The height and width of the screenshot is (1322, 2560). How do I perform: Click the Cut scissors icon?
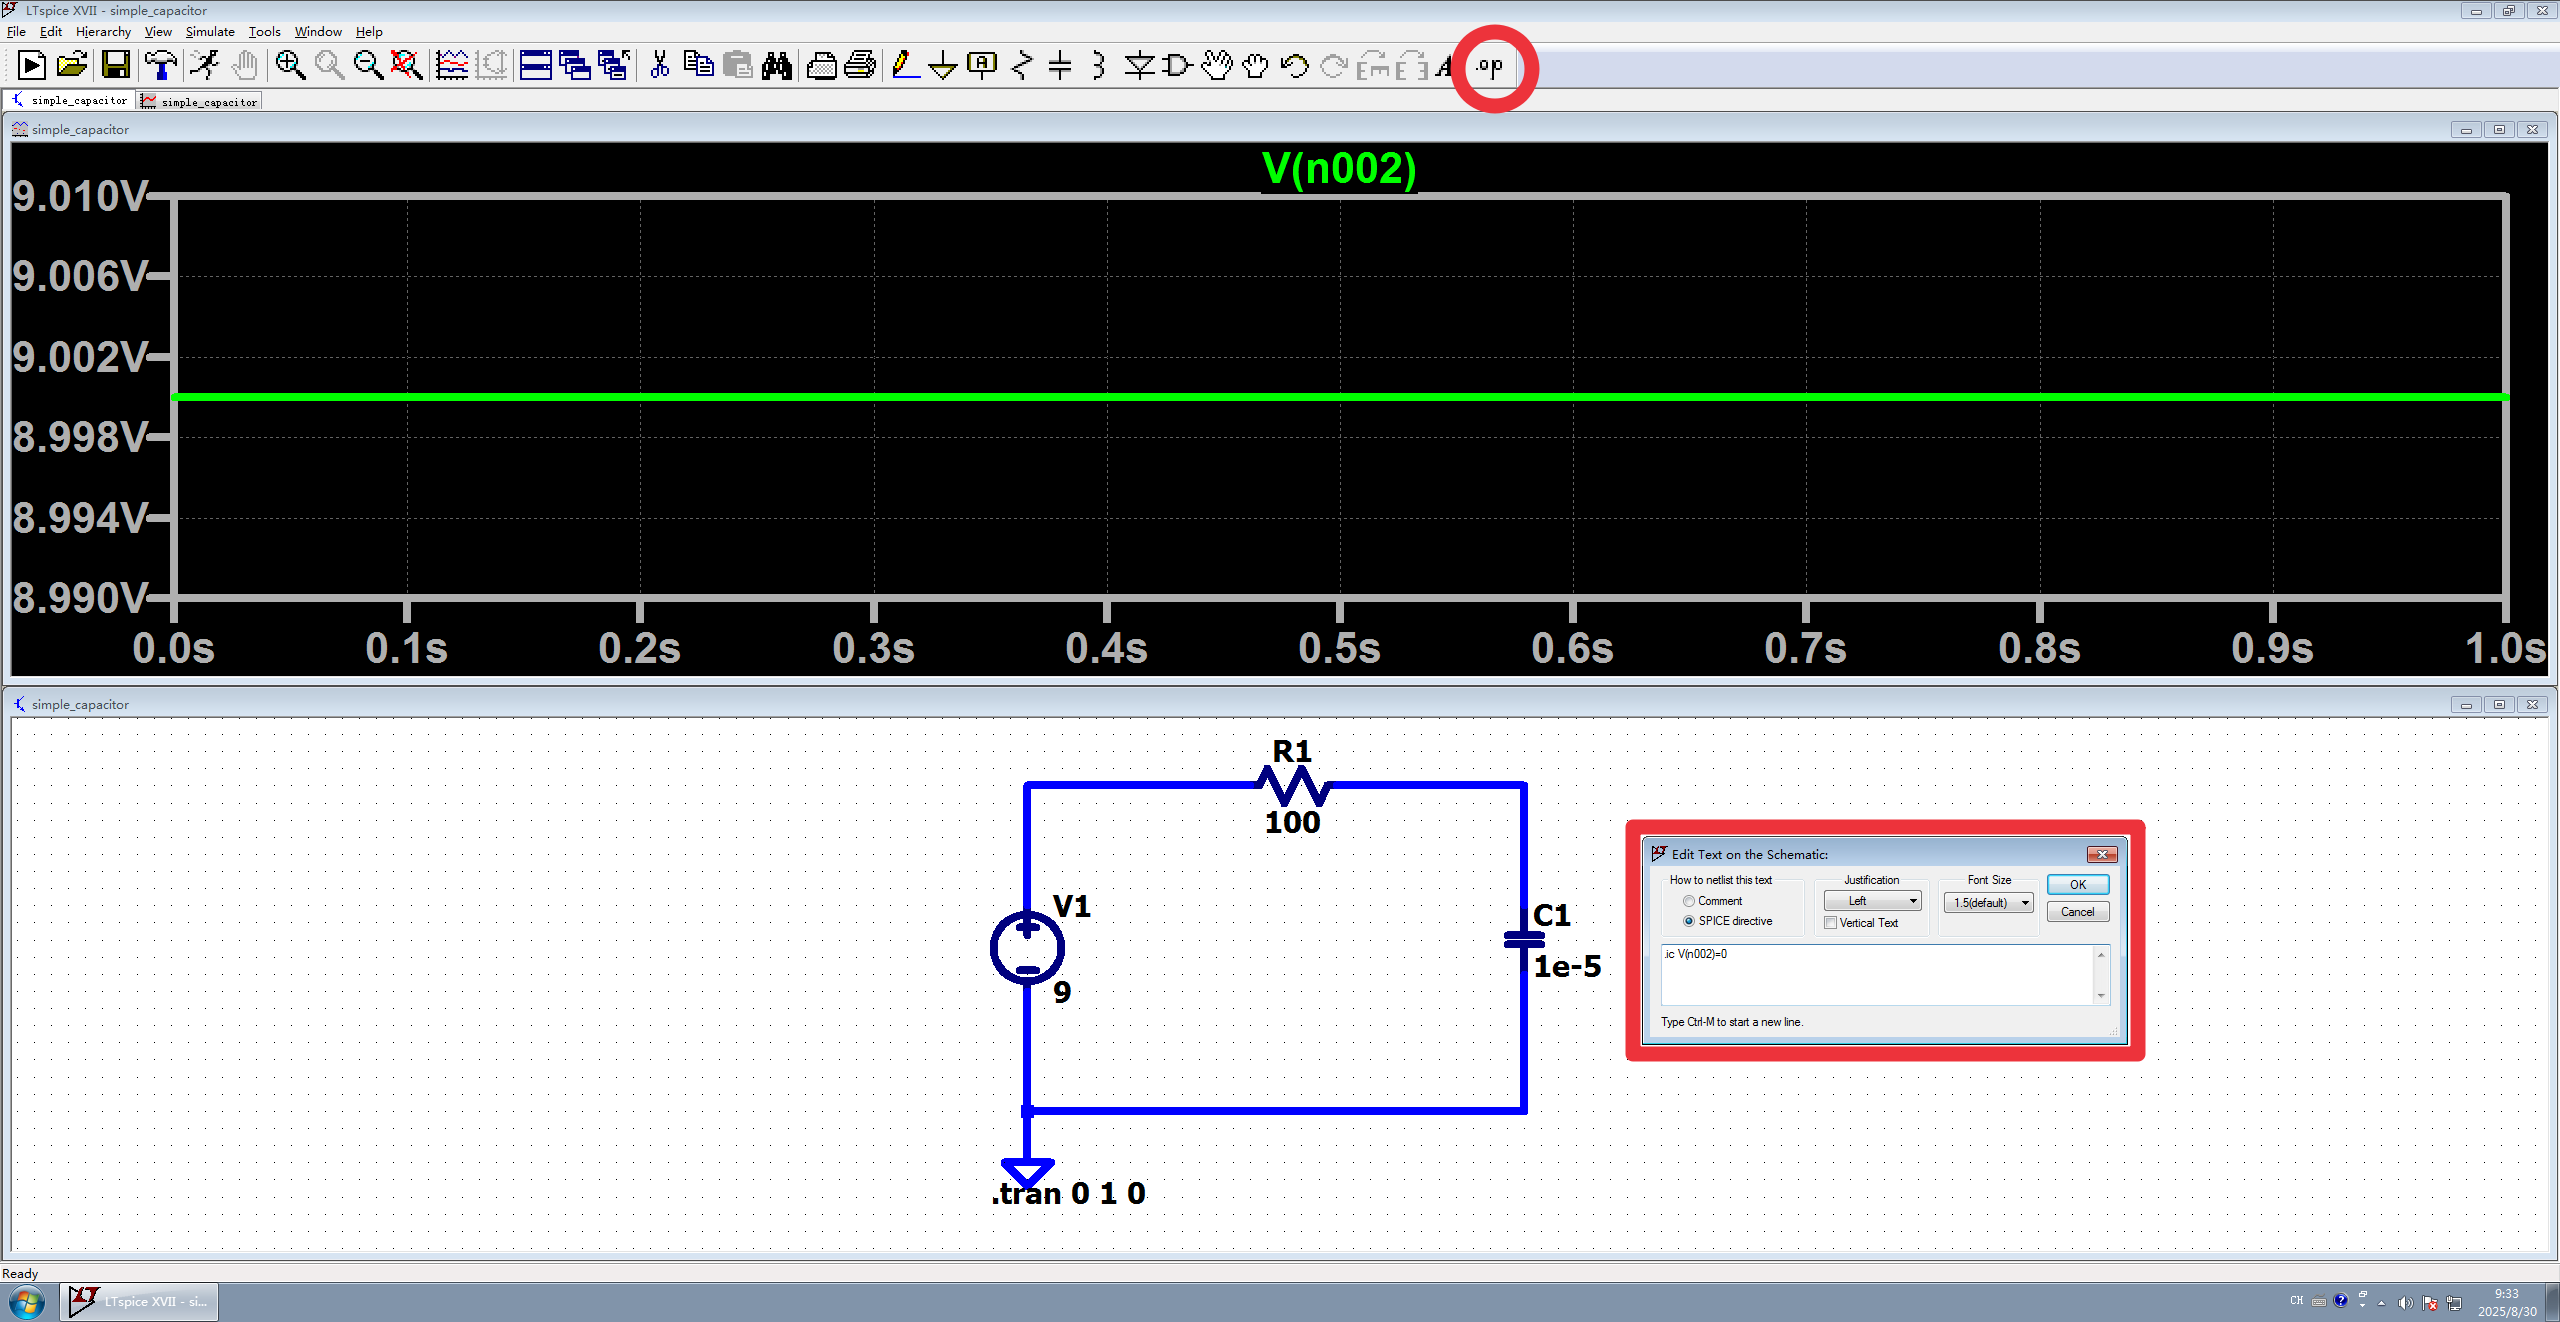[659, 66]
